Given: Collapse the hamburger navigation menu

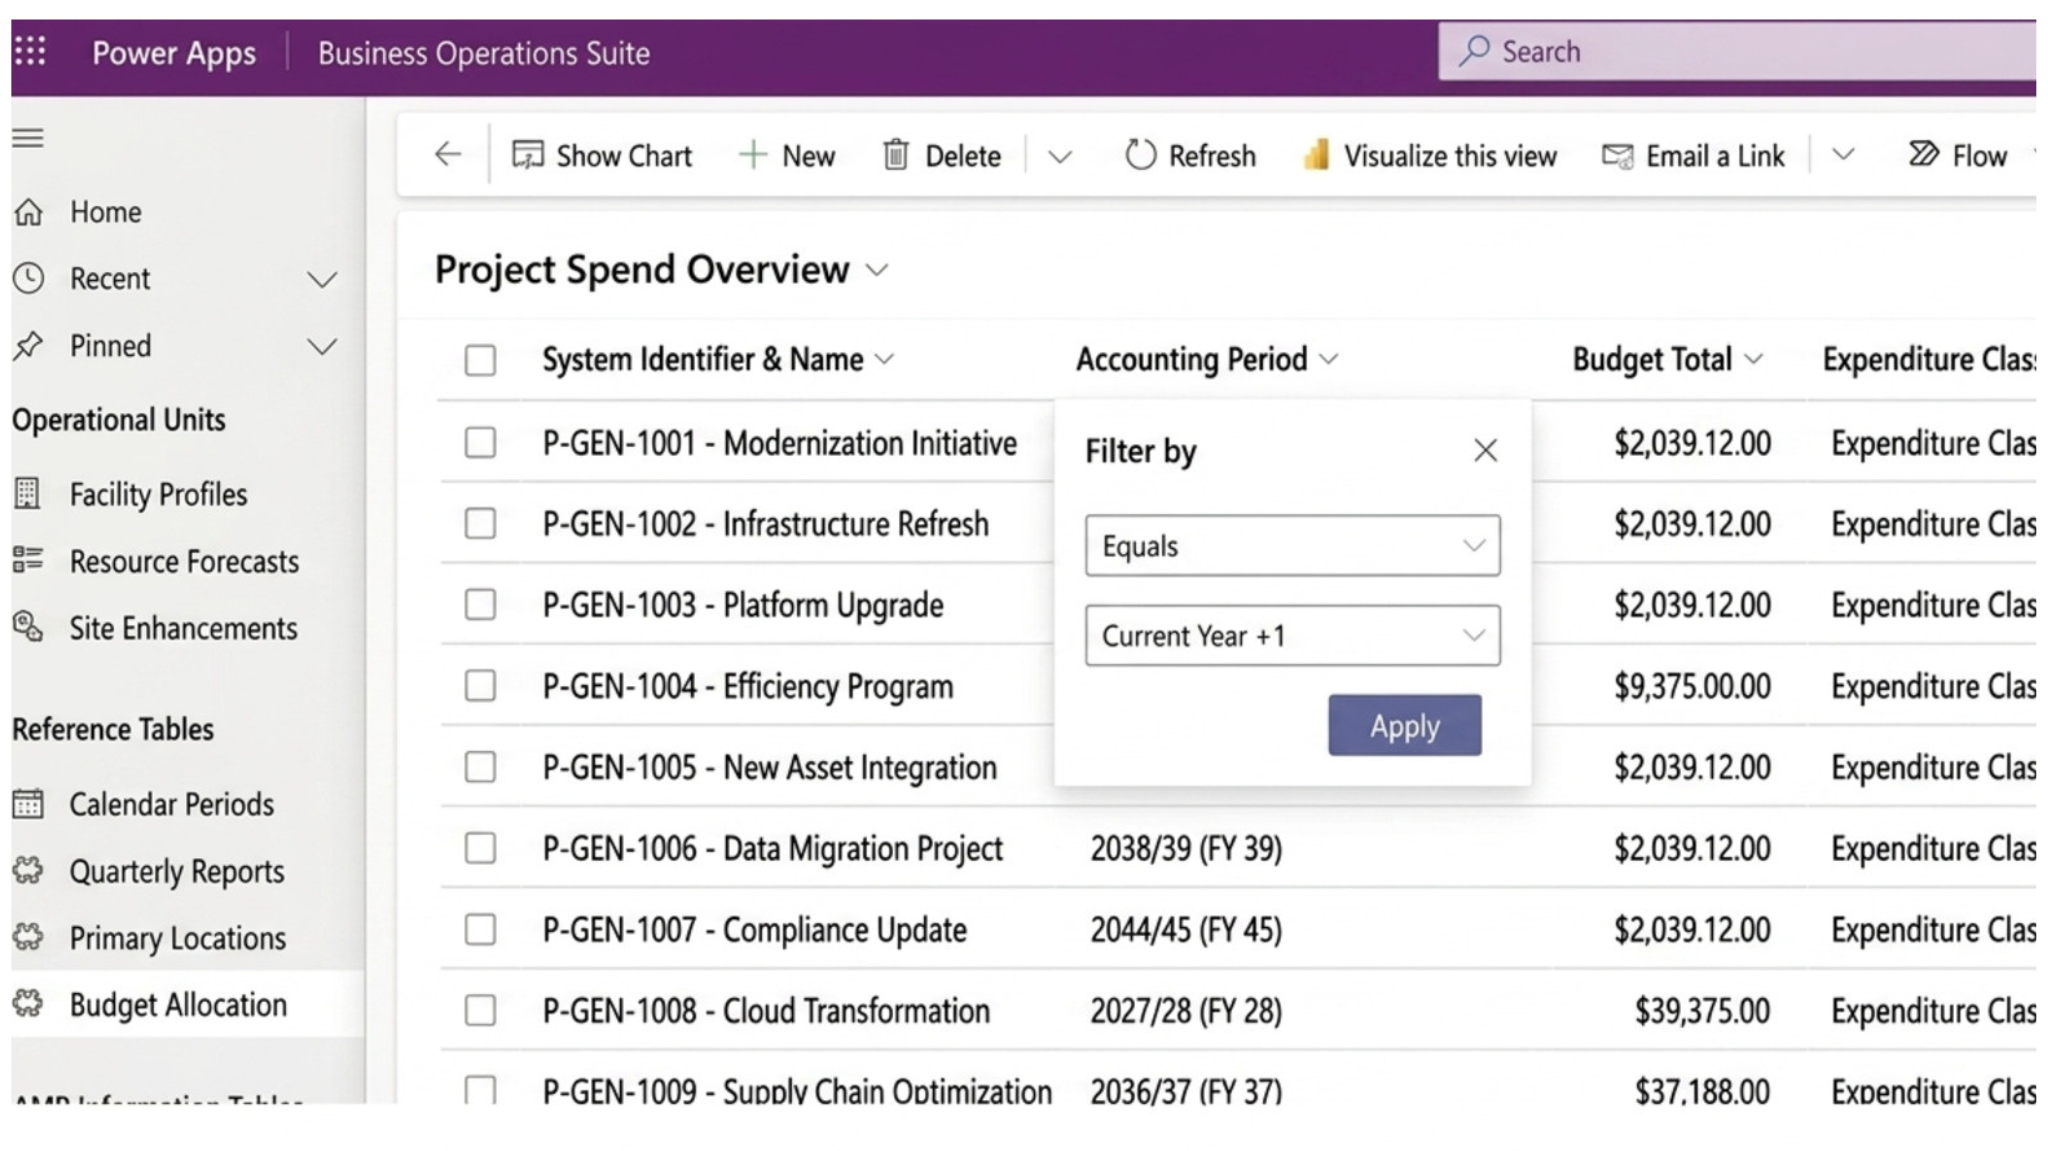Looking at the screenshot, I should tap(28, 138).
